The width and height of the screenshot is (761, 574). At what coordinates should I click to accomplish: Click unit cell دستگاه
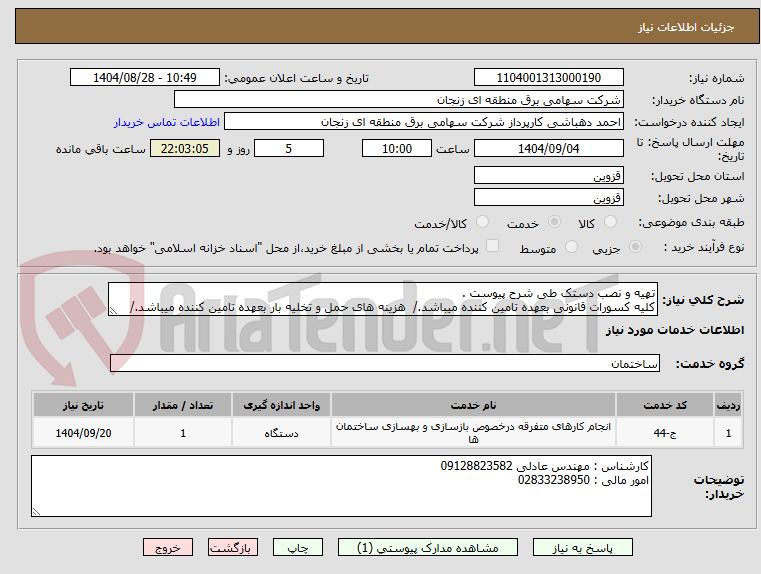281,433
